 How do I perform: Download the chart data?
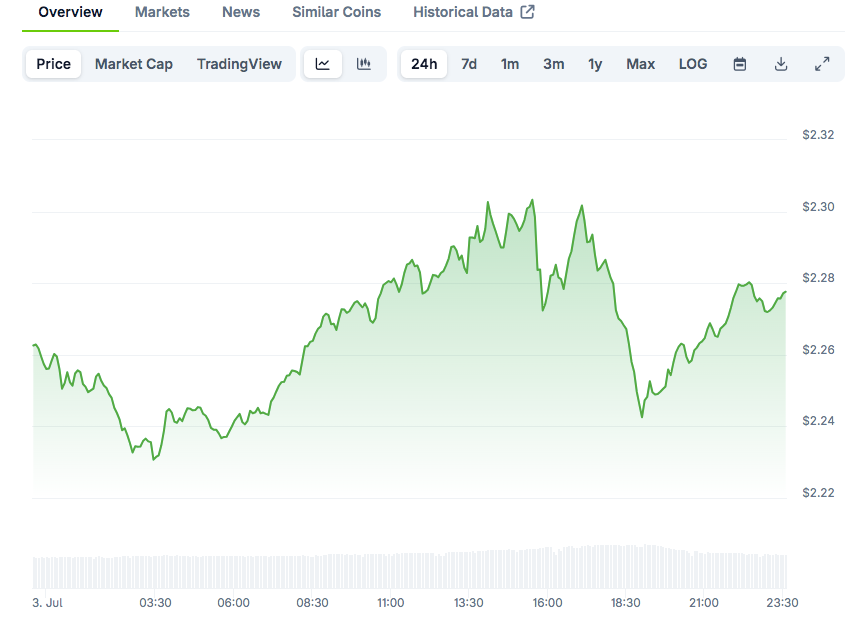781,64
